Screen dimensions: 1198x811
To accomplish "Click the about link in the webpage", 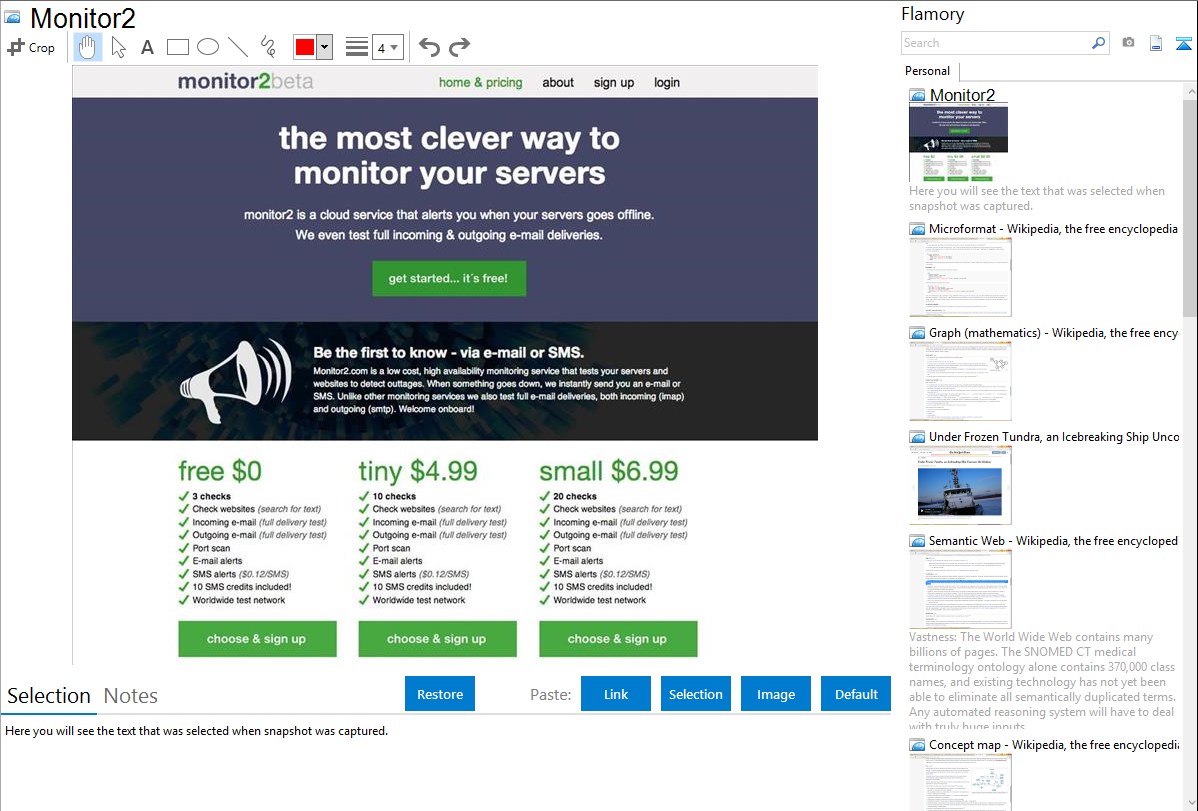I will (x=558, y=83).
